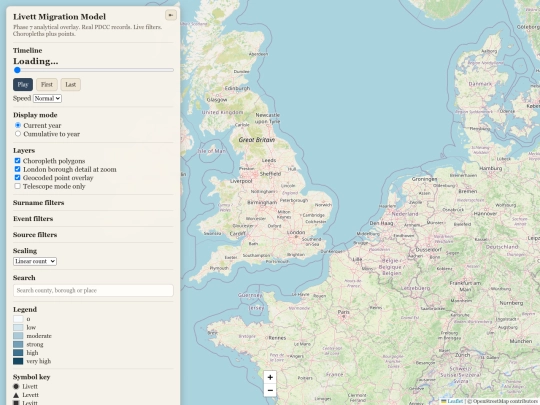
Task: Expand Source filters section
Action: (35, 235)
